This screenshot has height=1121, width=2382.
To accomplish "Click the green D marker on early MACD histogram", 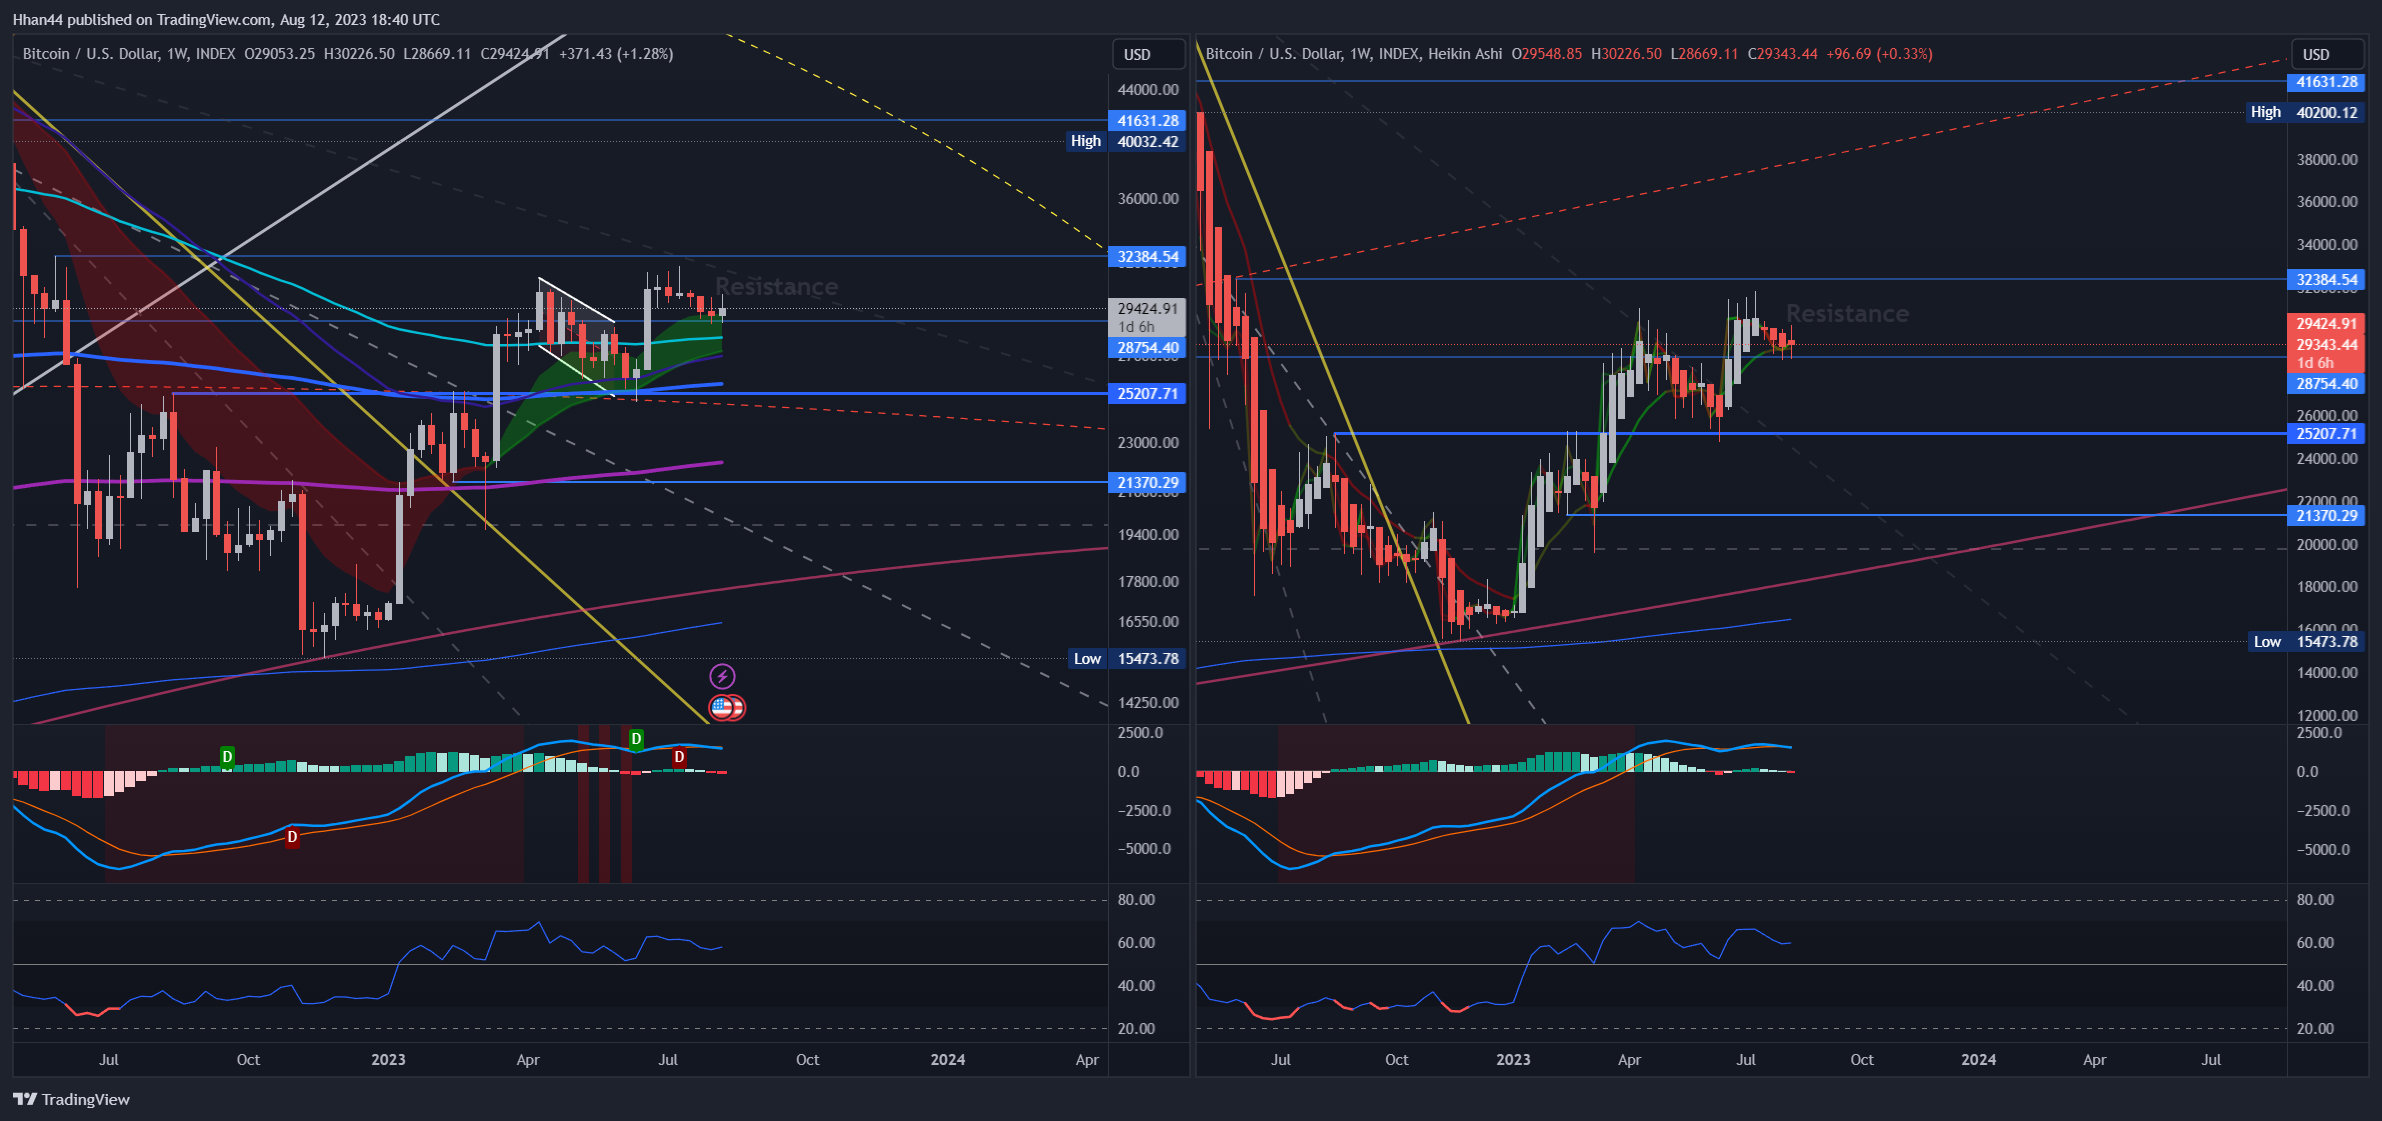I will pos(227,757).
